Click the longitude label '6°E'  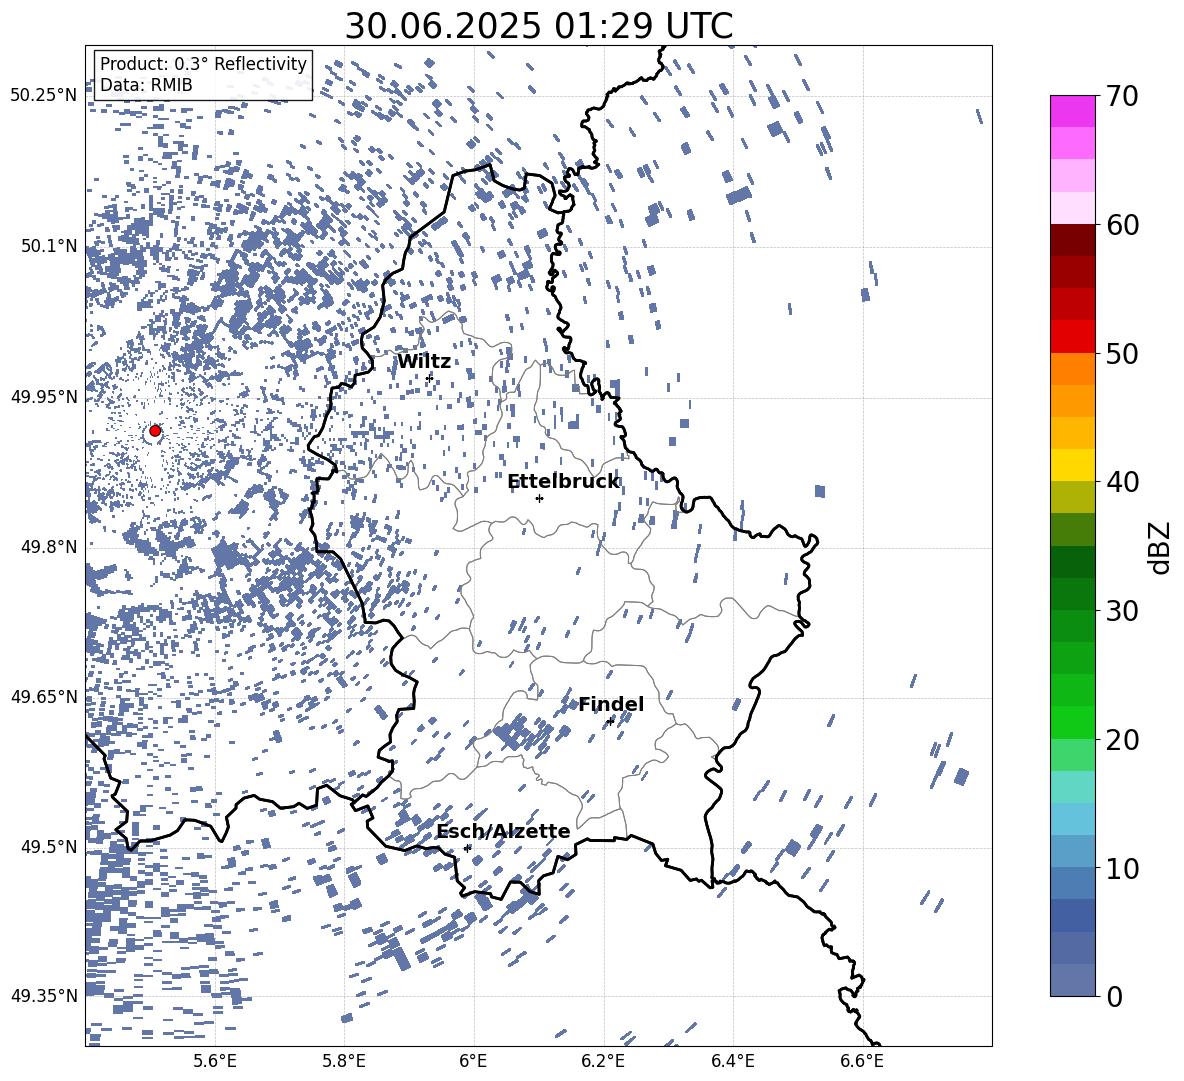[x=473, y=1061]
